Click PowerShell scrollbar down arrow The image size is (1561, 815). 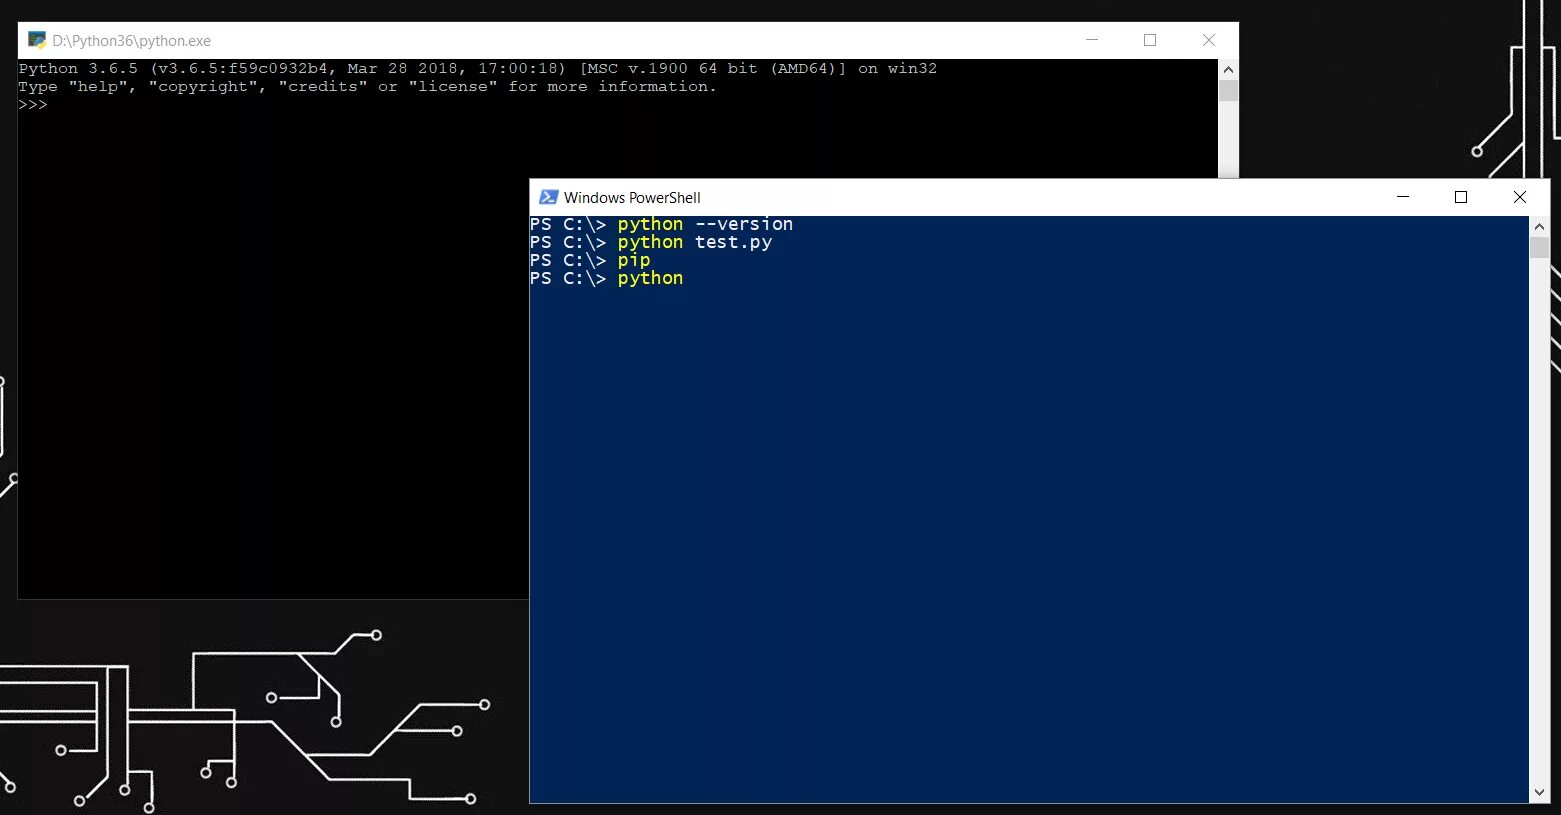[1539, 793]
